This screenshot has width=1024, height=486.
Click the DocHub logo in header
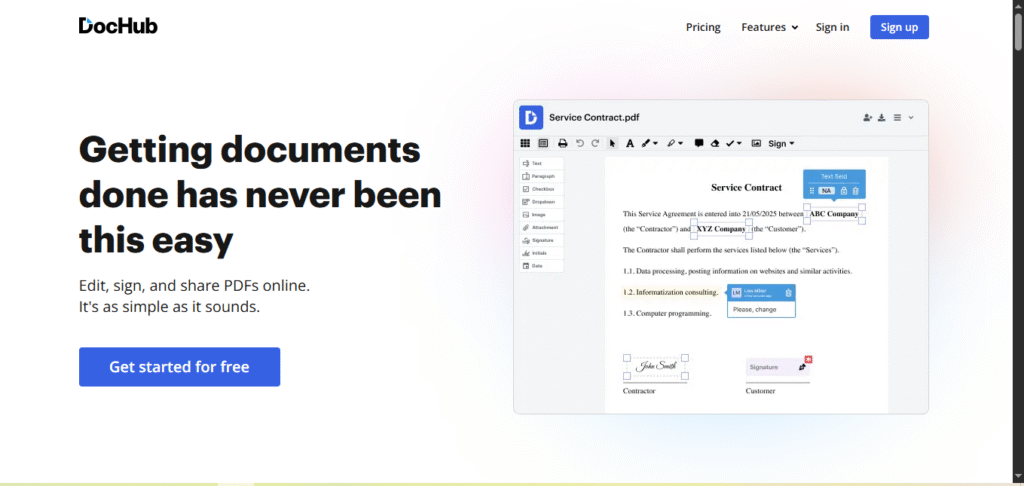coord(118,26)
